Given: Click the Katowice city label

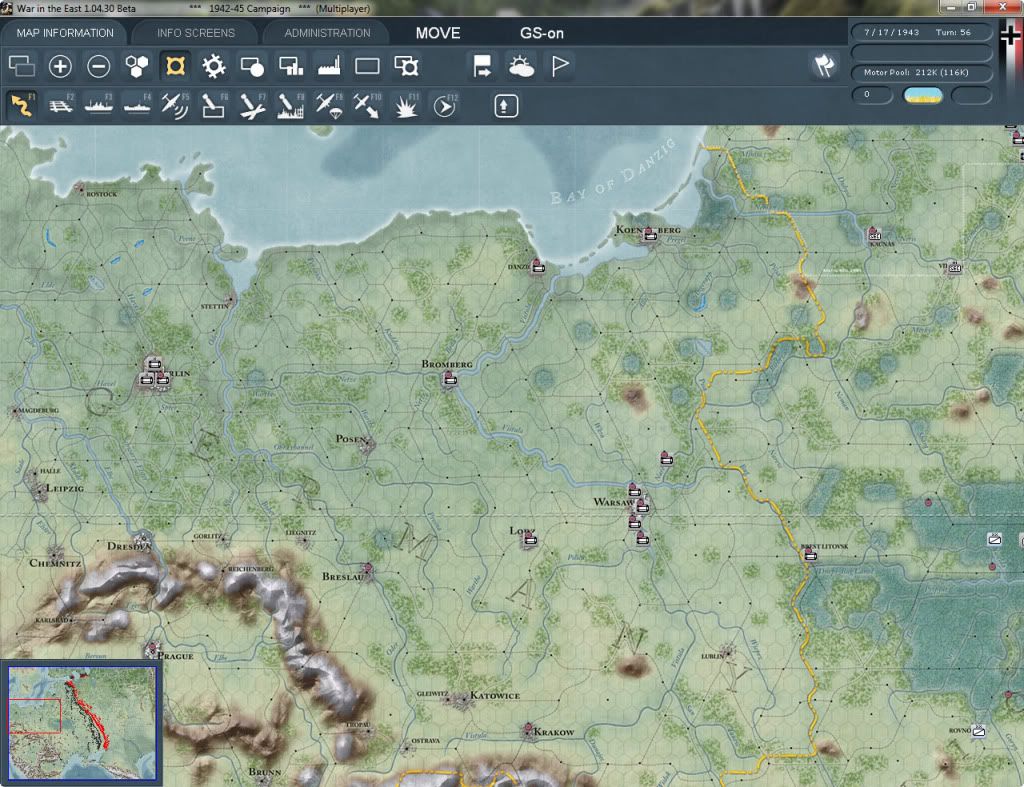Looking at the screenshot, I should tap(495, 696).
